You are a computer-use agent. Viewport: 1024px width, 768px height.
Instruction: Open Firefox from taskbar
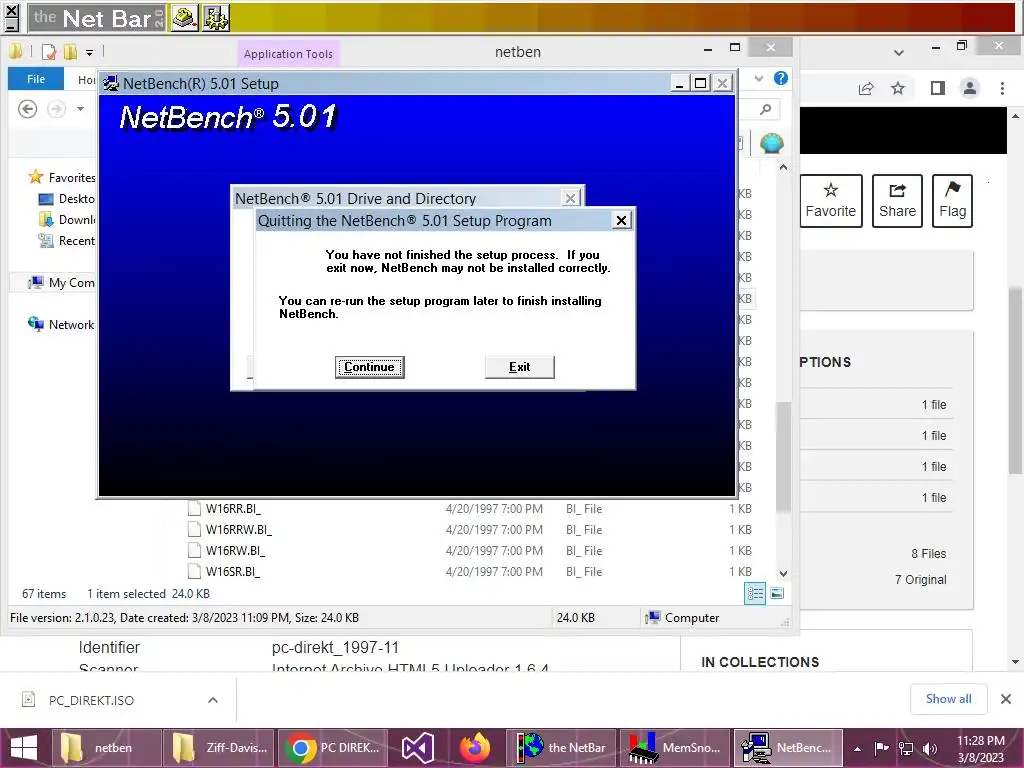tap(475, 748)
